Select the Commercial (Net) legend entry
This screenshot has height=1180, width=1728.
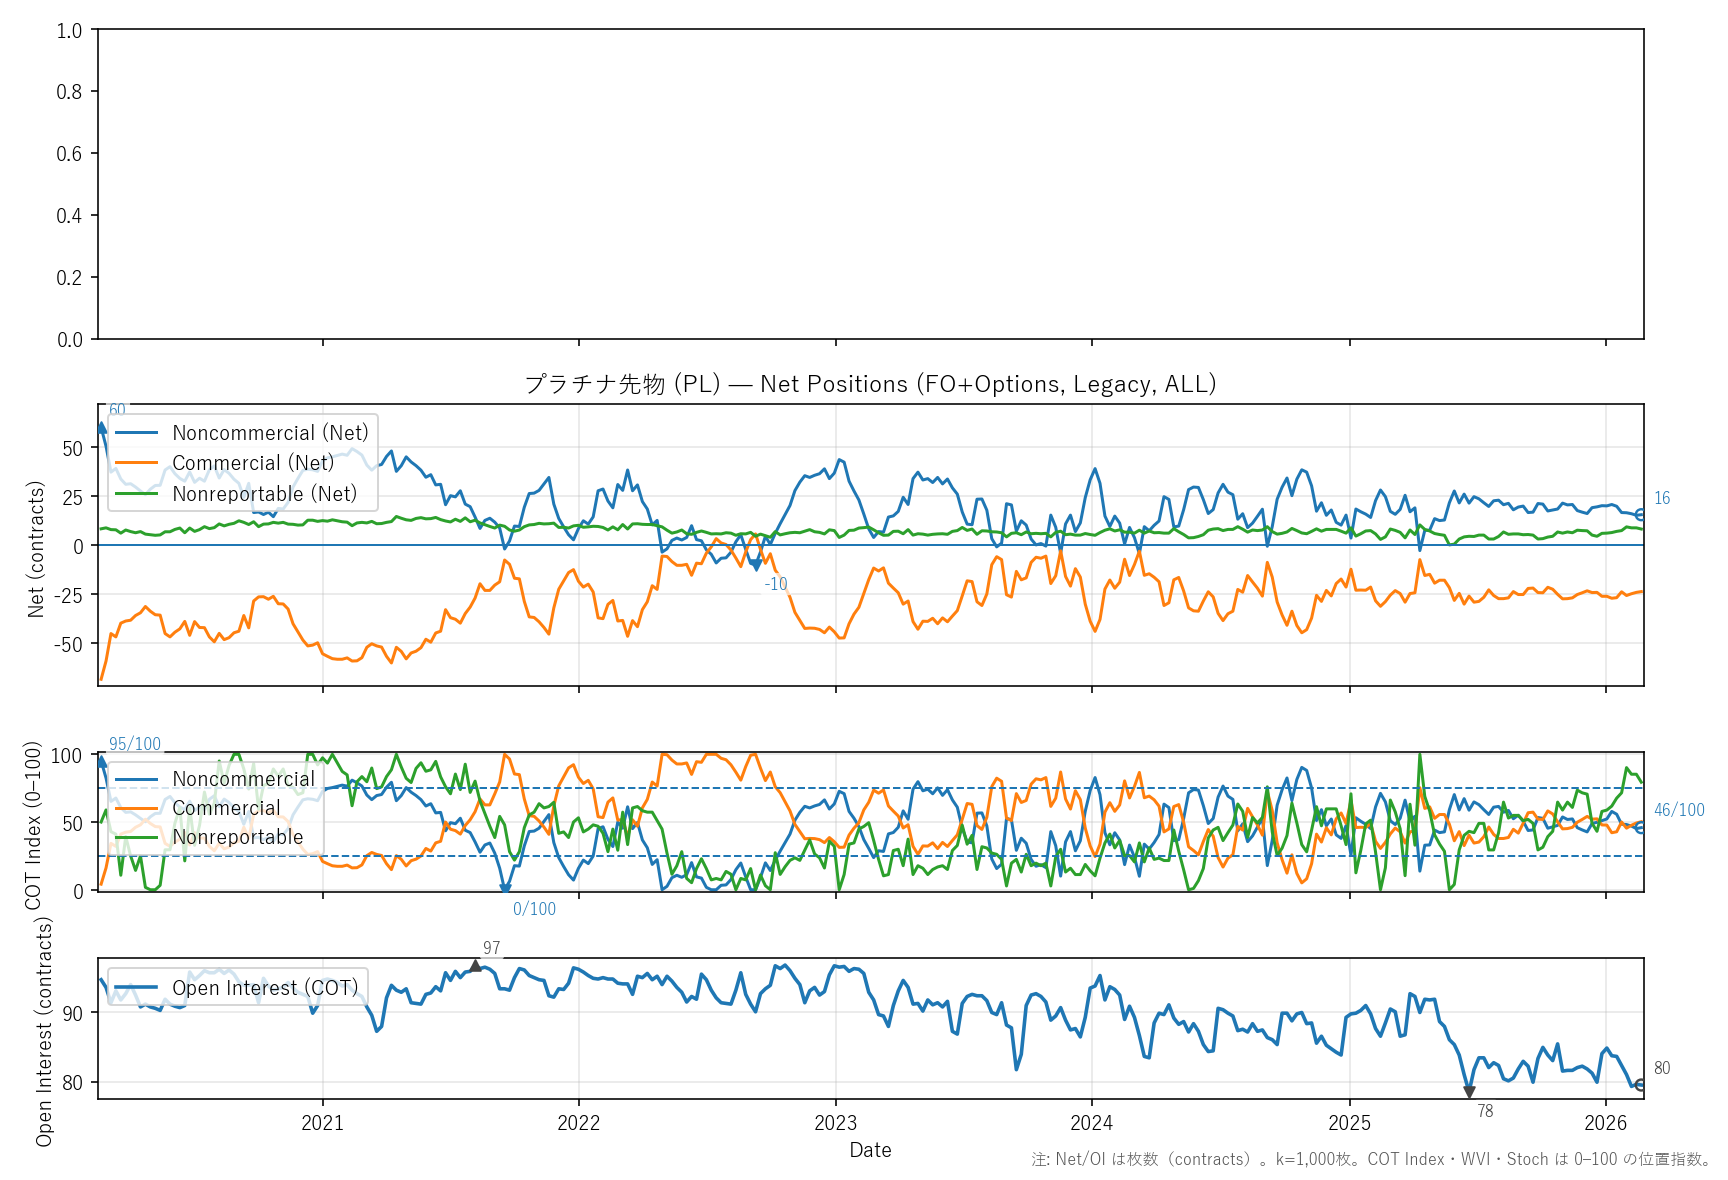pyautogui.click(x=253, y=463)
